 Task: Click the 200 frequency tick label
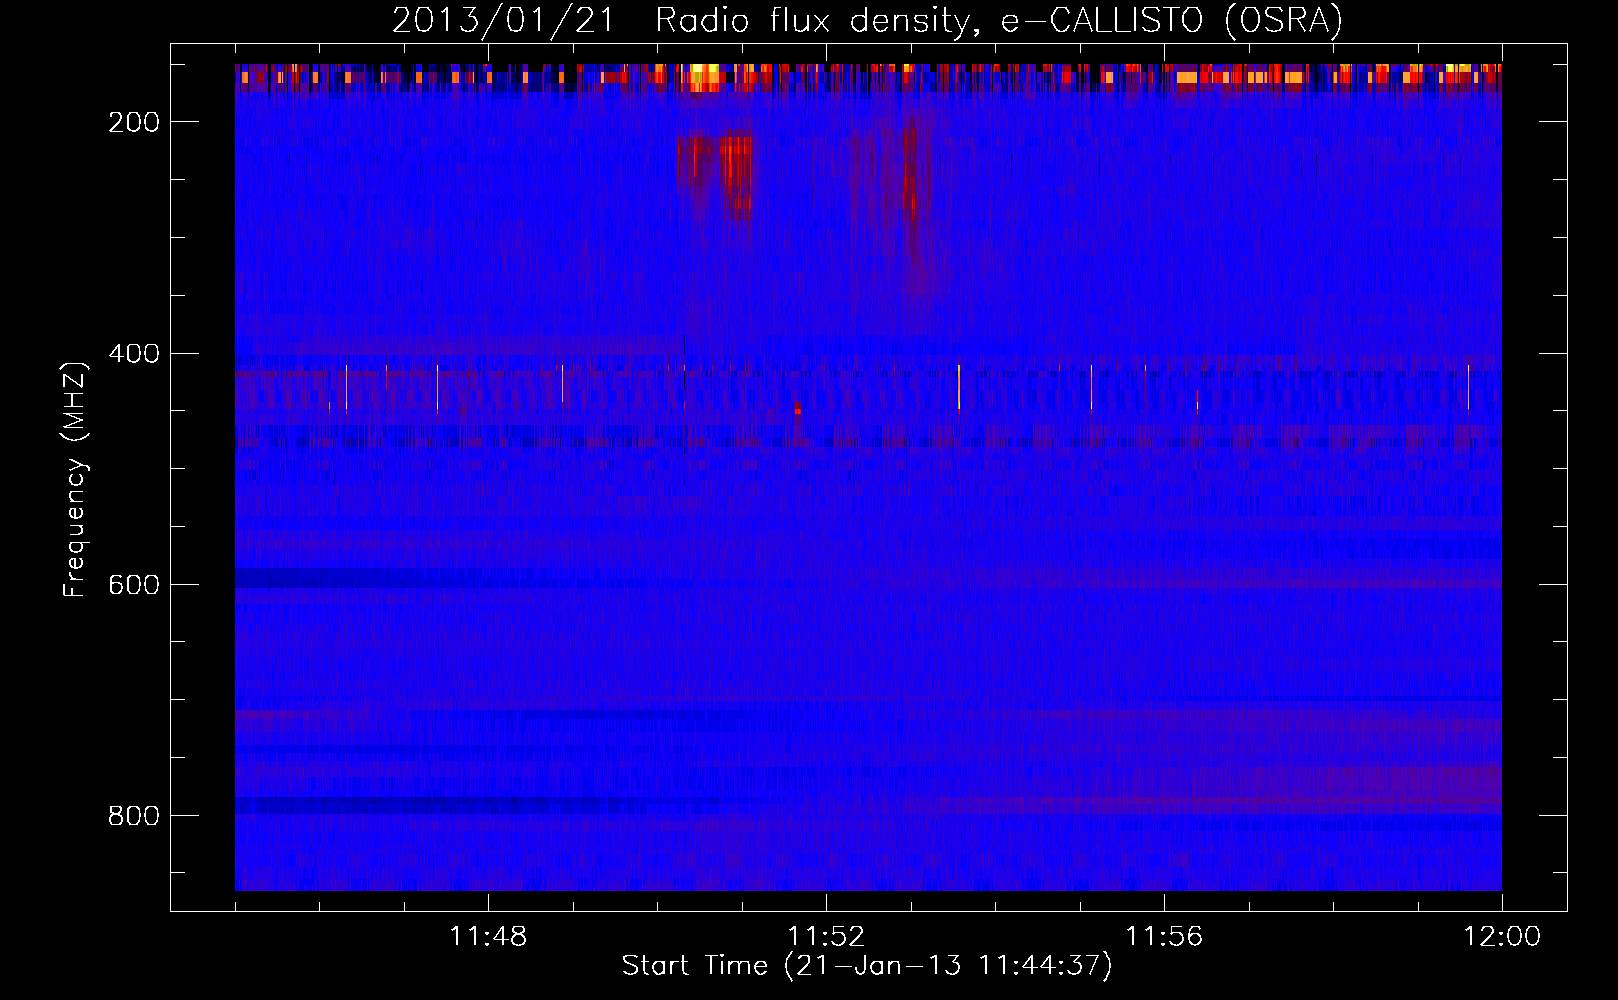(x=134, y=122)
